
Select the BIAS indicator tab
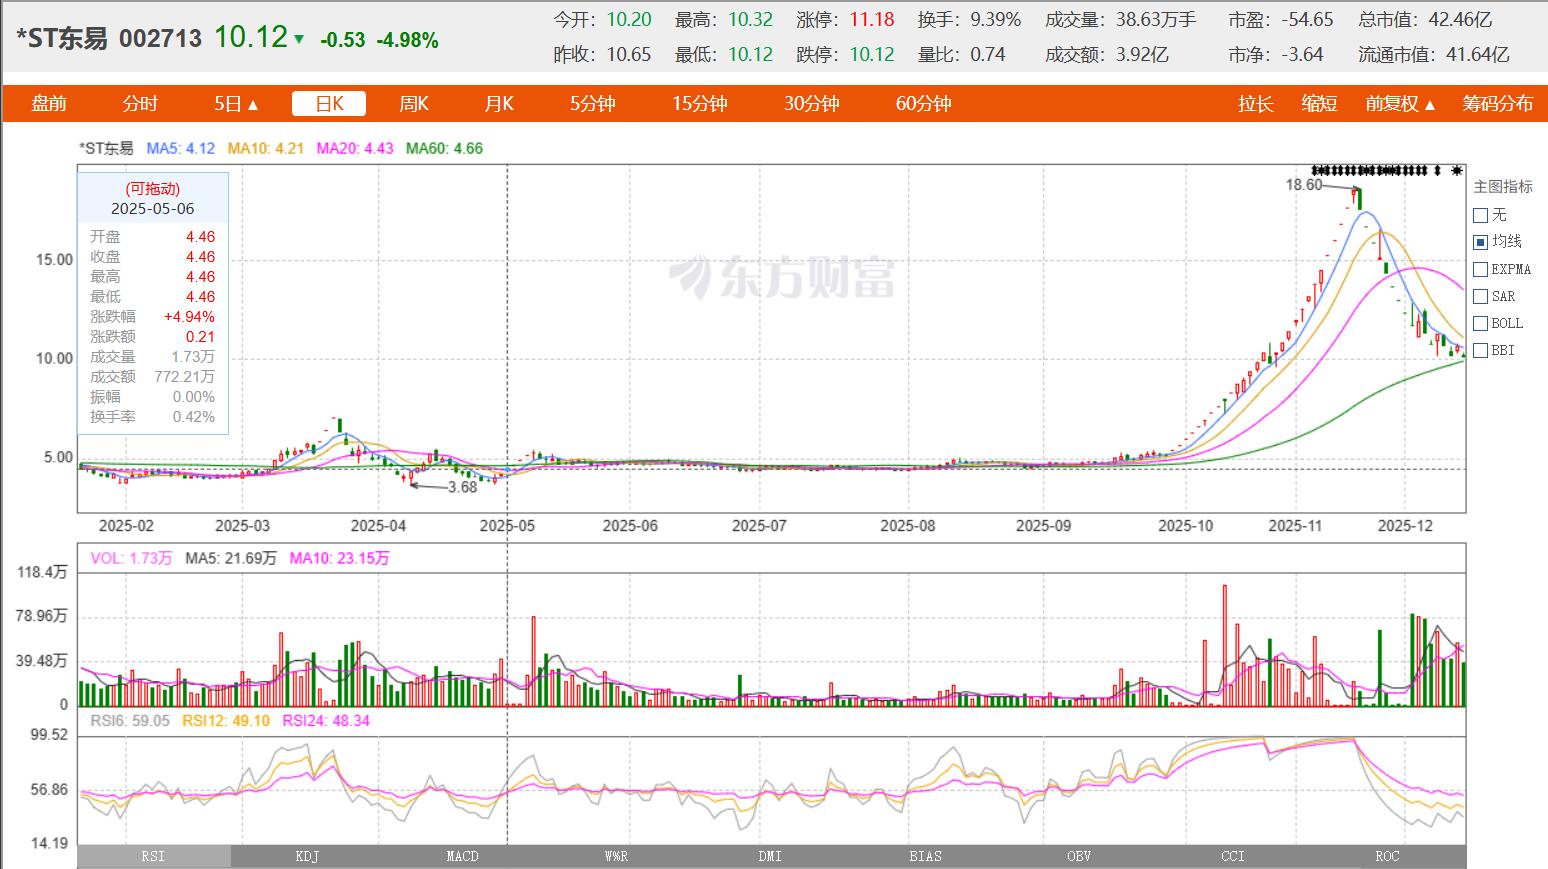point(925,856)
